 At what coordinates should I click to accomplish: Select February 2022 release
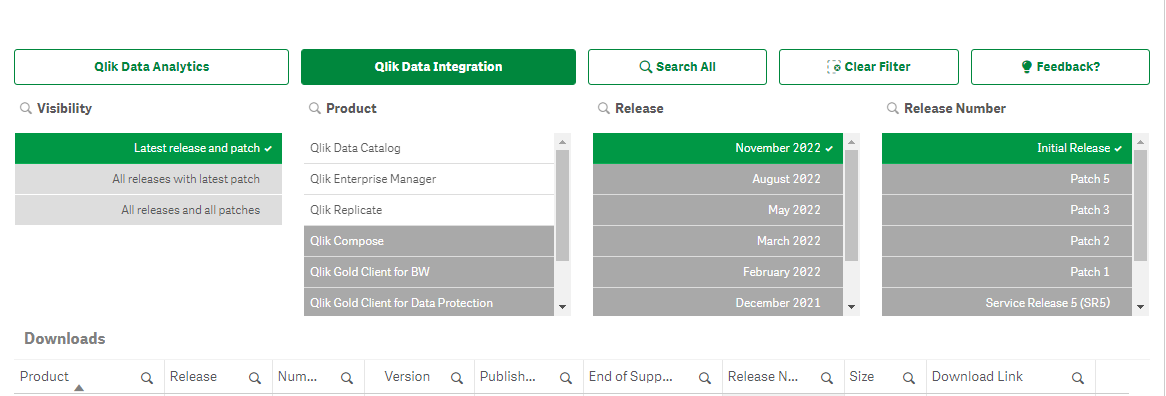pyautogui.click(x=718, y=272)
